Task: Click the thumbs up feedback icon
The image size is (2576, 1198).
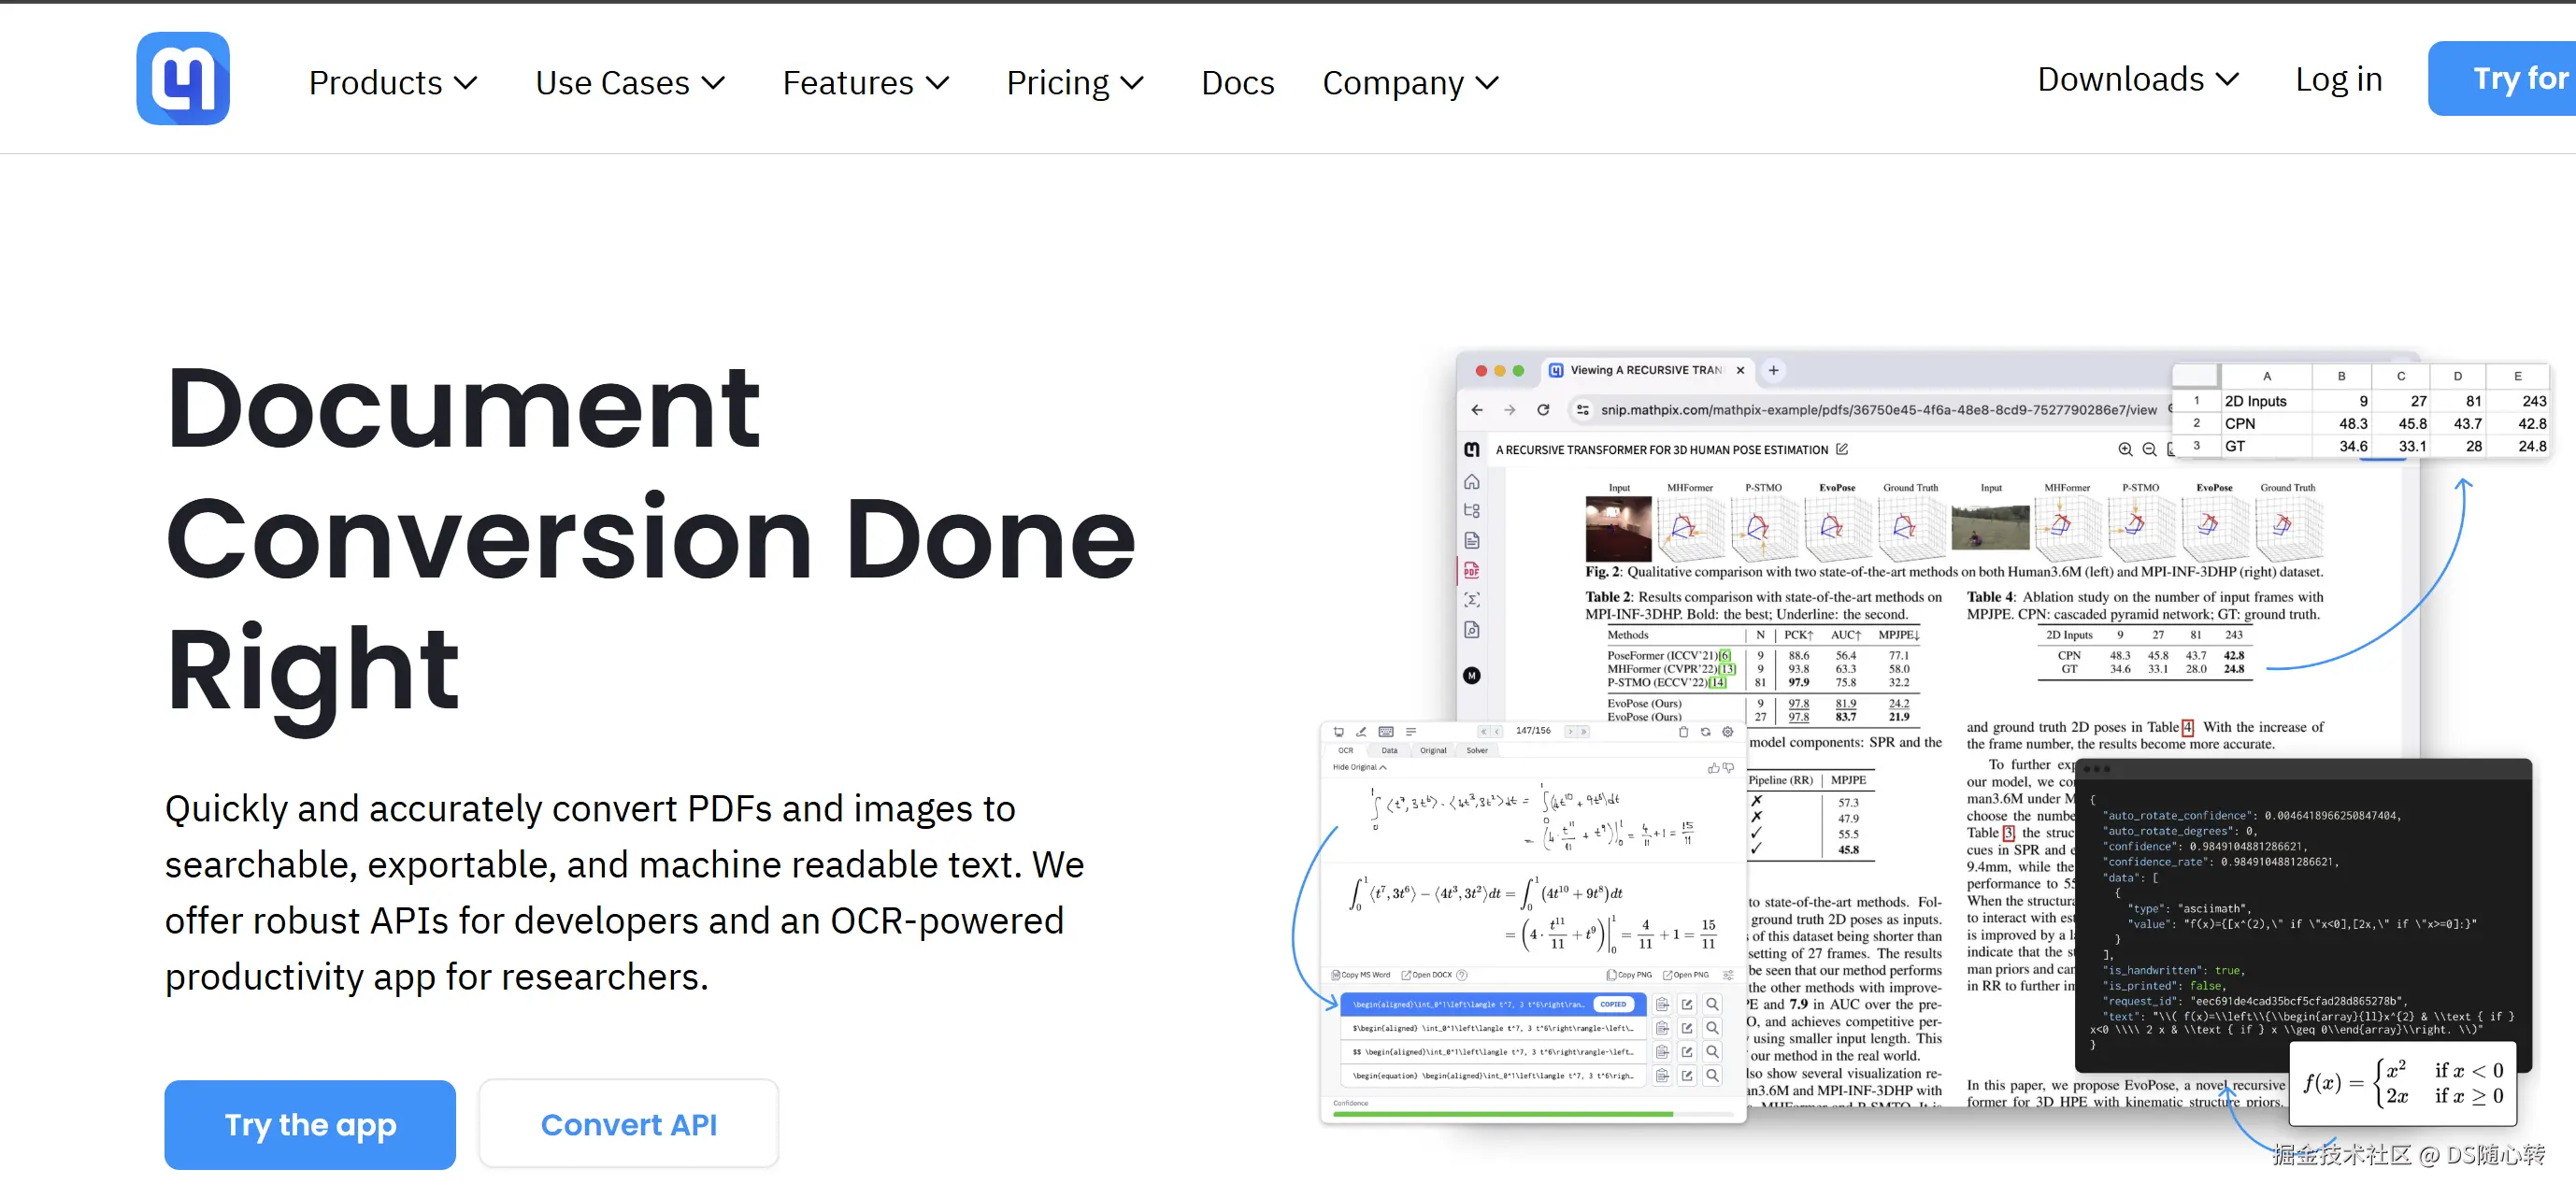Action: tap(1713, 768)
